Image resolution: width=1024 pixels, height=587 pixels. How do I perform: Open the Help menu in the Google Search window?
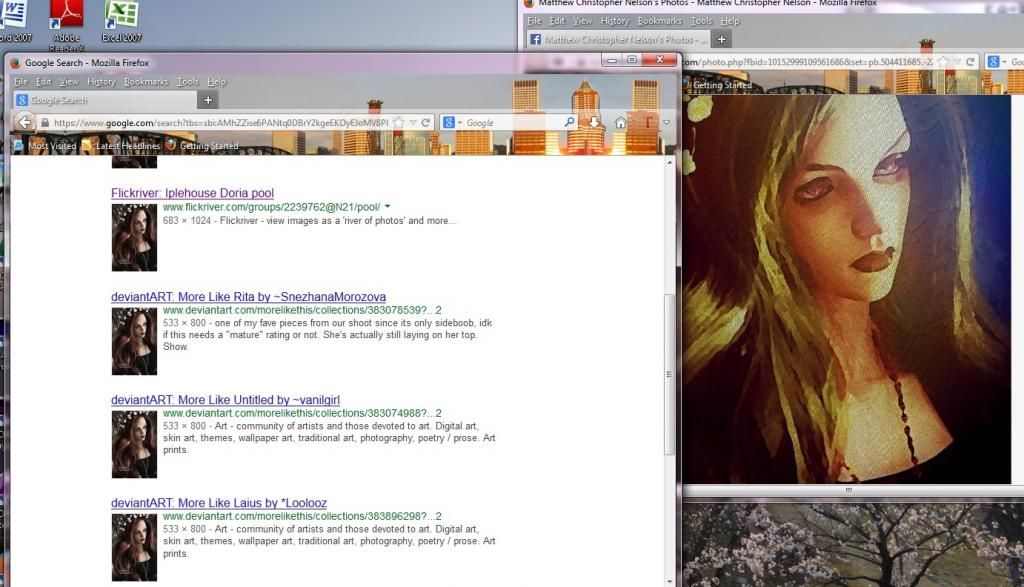(x=216, y=82)
